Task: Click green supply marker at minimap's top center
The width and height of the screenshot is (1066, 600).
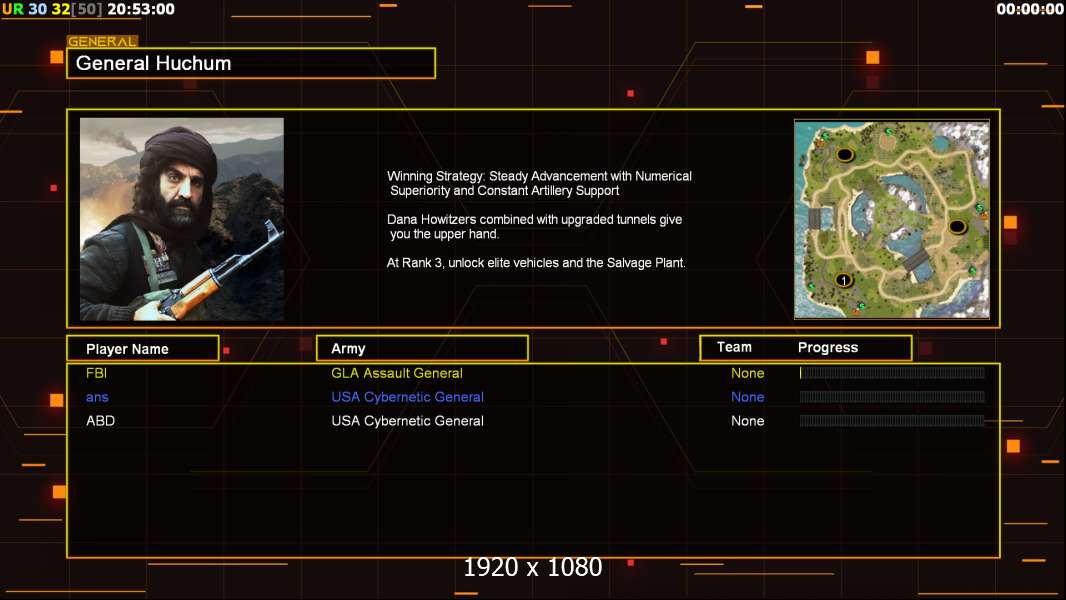Action: [x=889, y=131]
